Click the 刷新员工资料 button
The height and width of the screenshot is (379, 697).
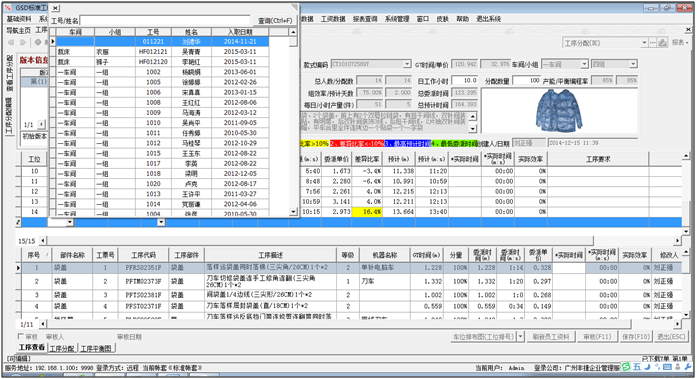(x=551, y=337)
